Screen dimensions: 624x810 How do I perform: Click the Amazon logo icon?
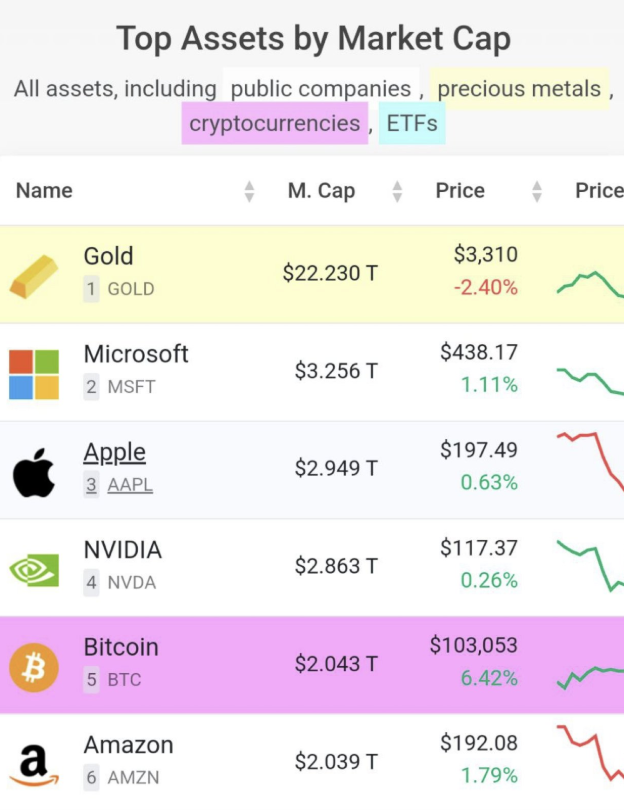pyautogui.click(x=34, y=765)
